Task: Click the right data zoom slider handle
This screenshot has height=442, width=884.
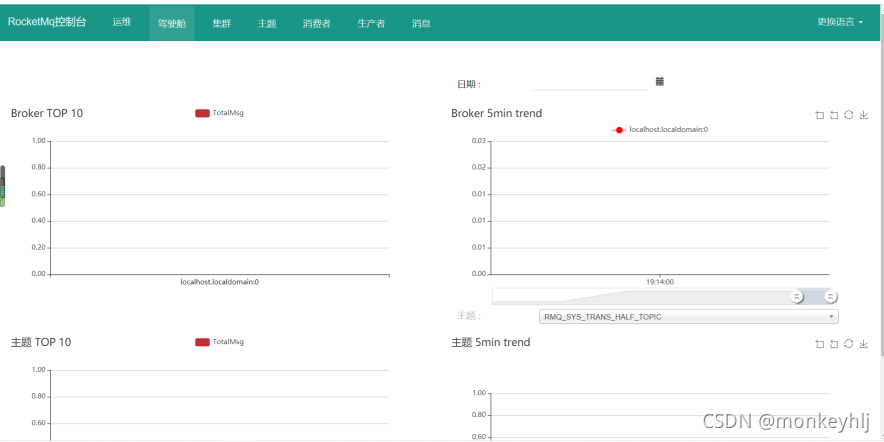Action: [x=830, y=297]
